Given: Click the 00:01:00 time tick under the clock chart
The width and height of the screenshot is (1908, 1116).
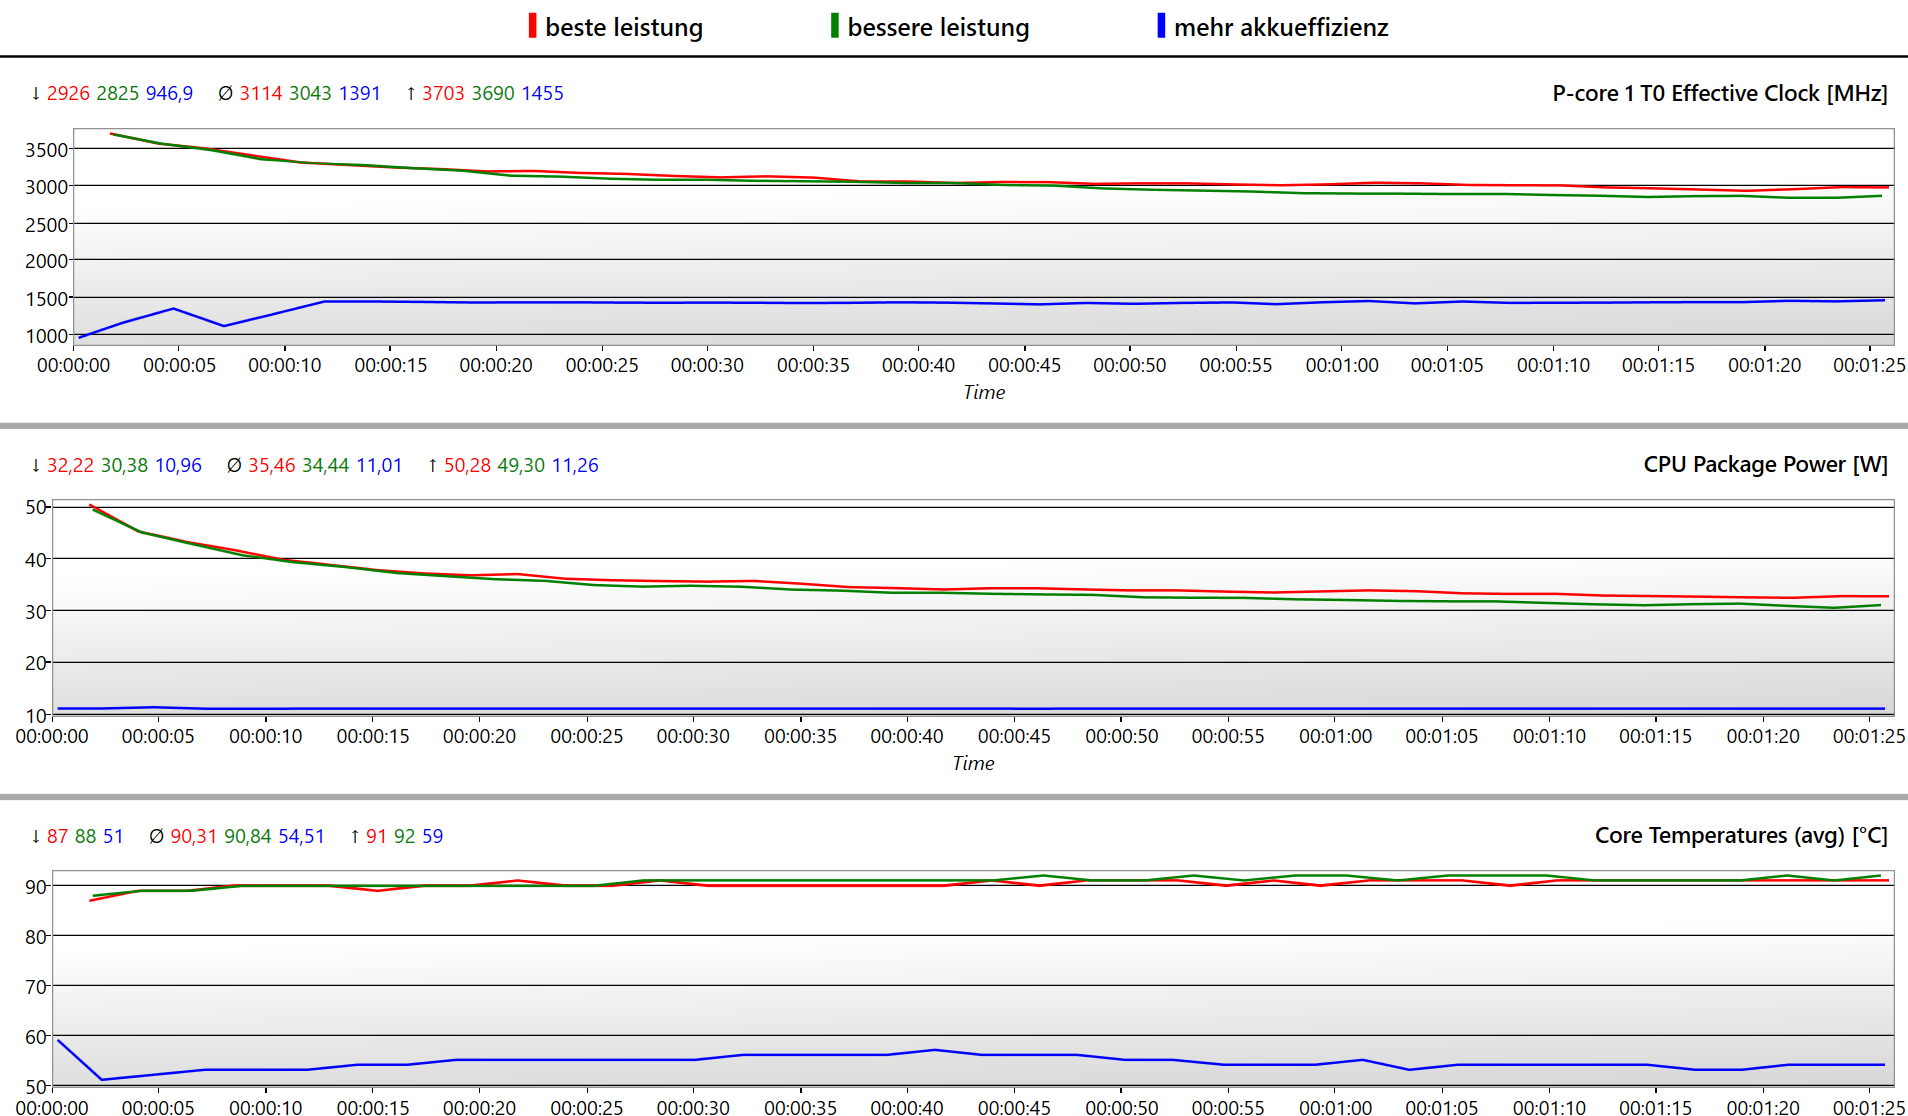Looking at the screenshot, I should coord(1342,365).
